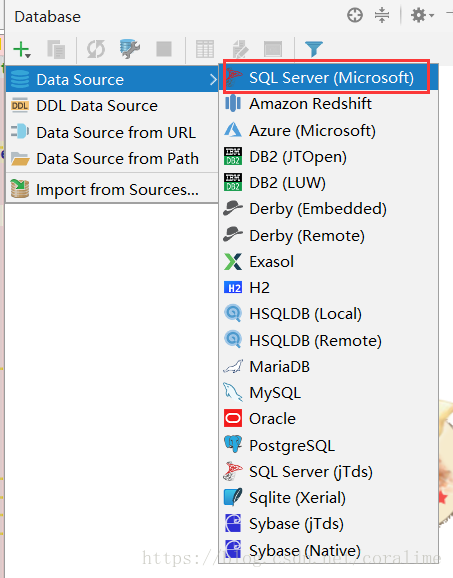The image size is (453, 578).
Task: Click the blue Filter funnel icon
Action: point(314,49)
